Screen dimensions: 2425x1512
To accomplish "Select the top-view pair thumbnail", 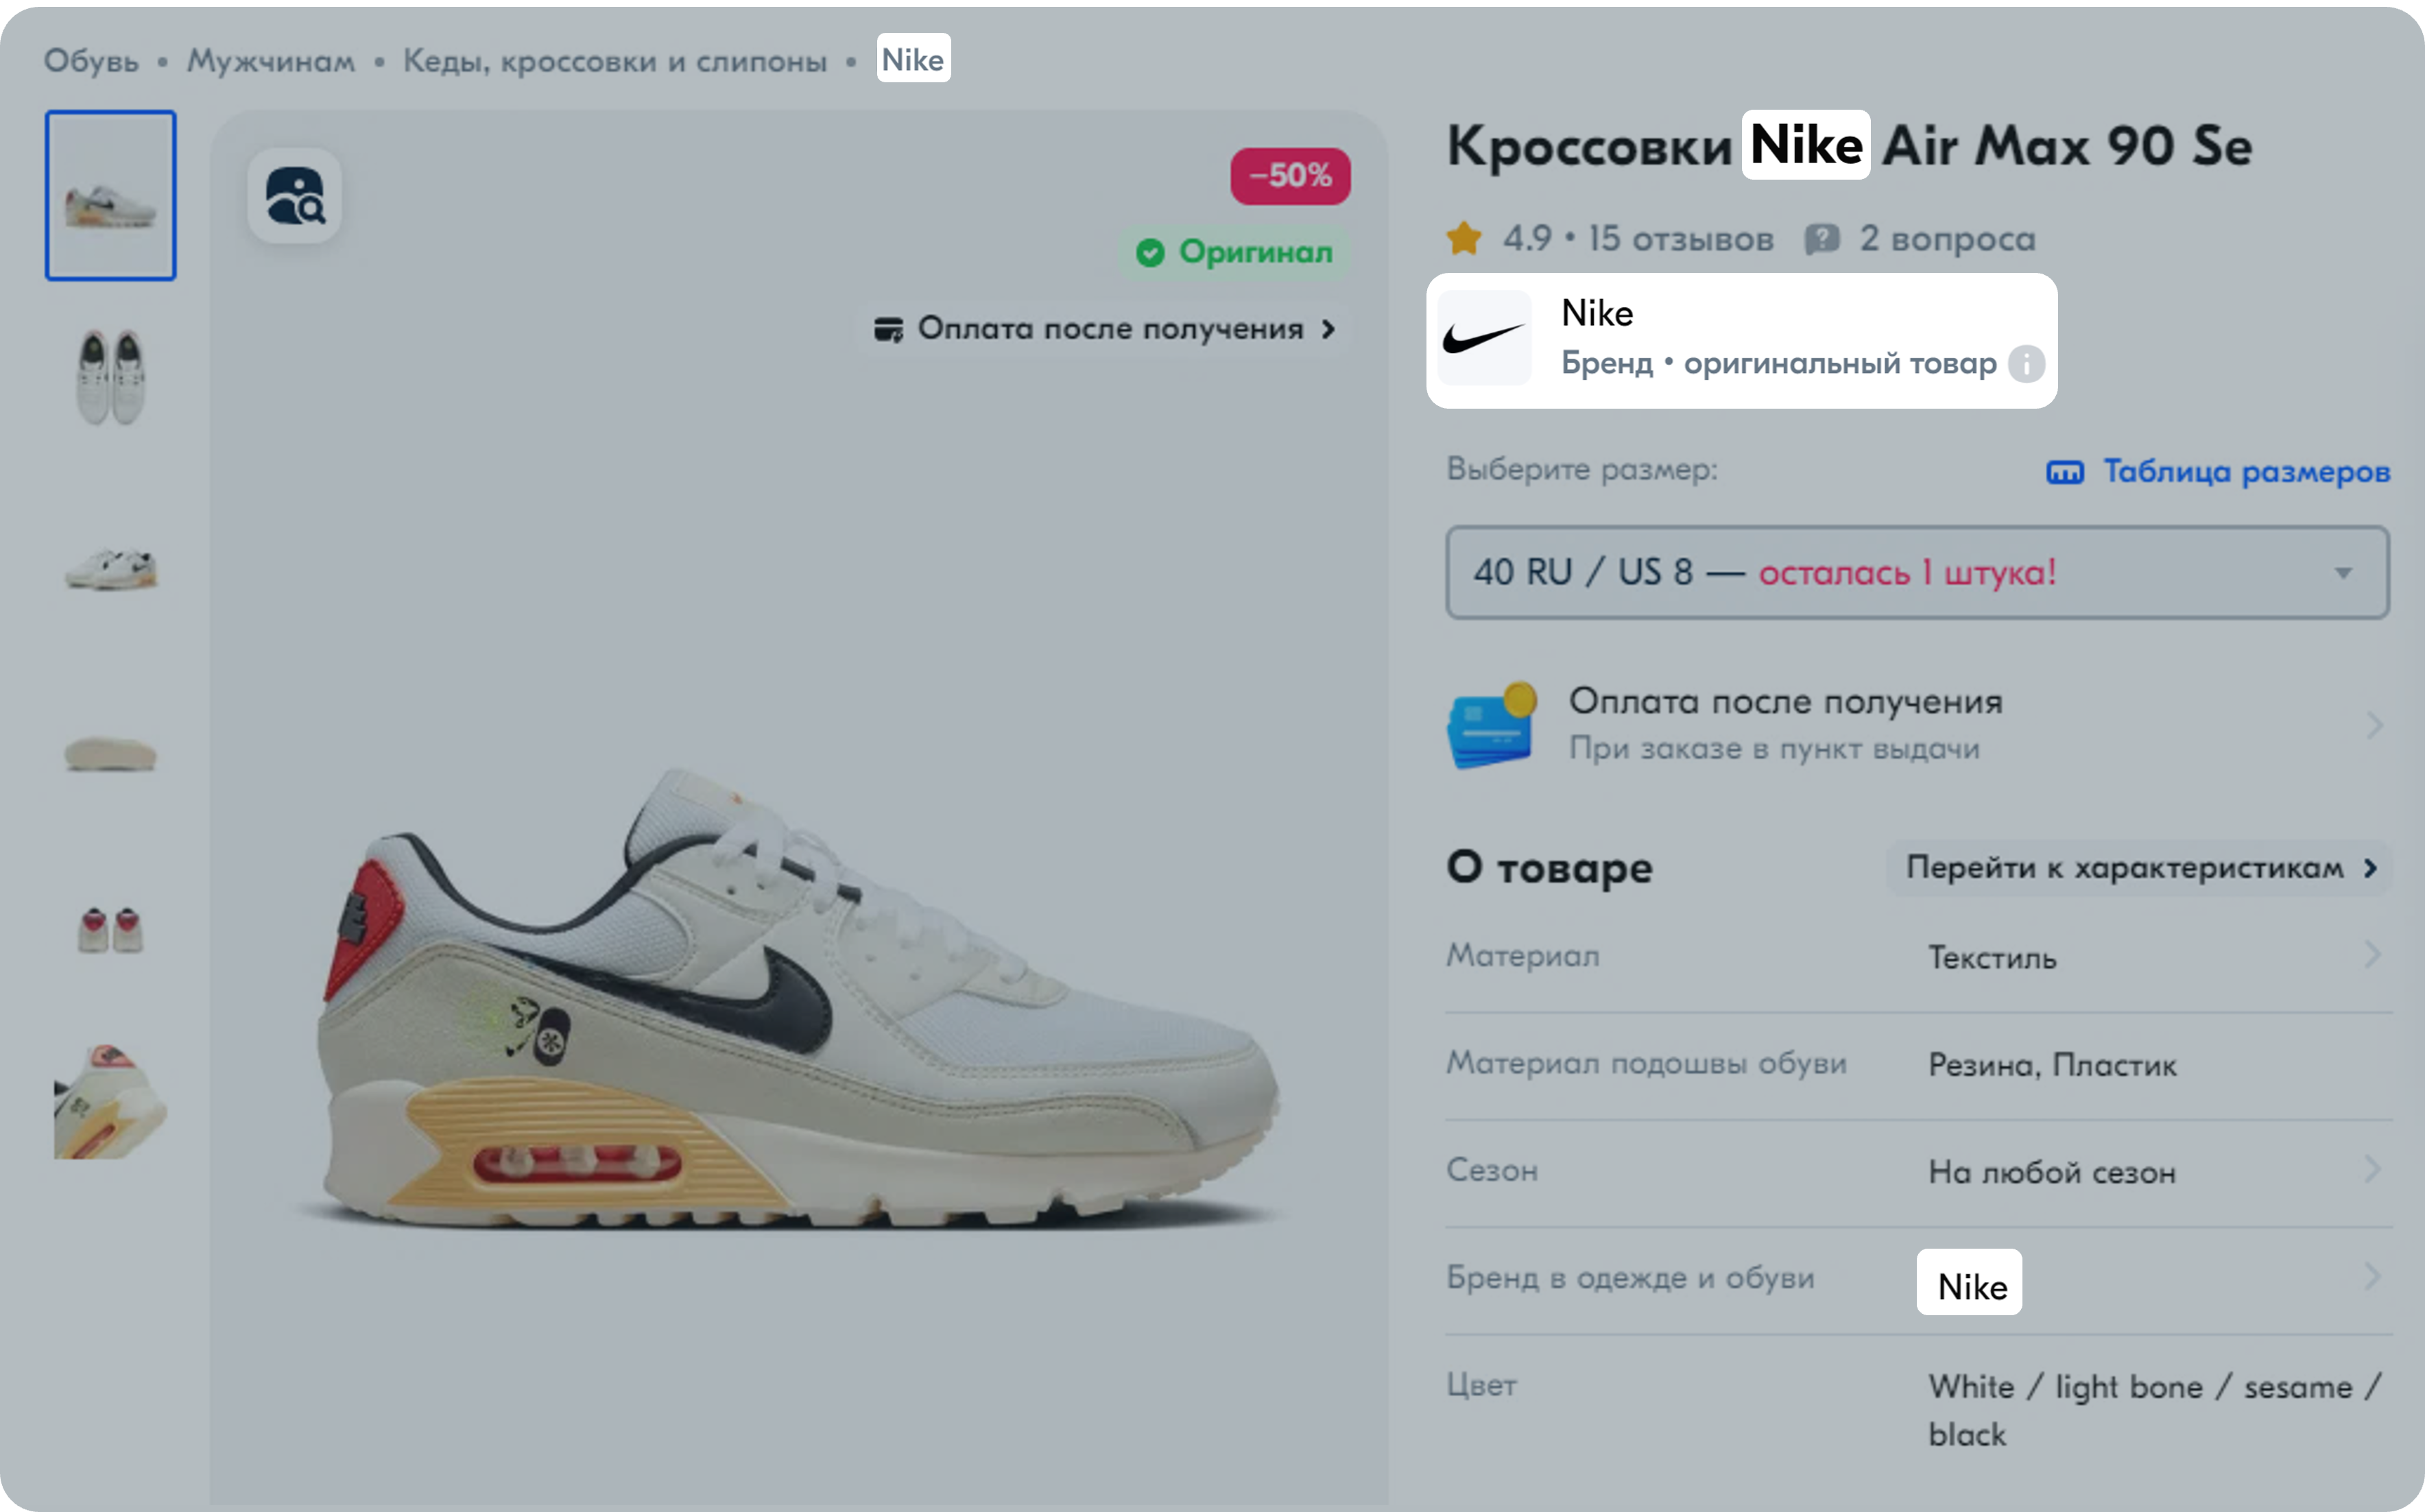I will tap(110, 377).
